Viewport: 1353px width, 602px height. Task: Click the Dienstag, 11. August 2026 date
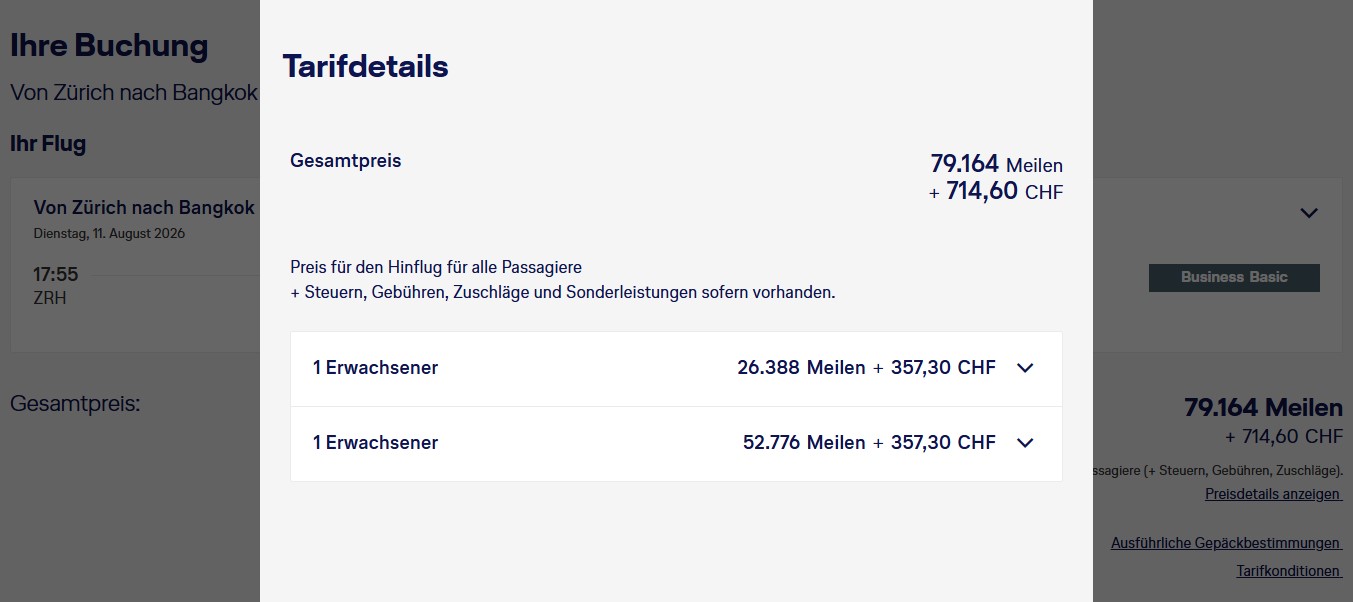(110, 233)
